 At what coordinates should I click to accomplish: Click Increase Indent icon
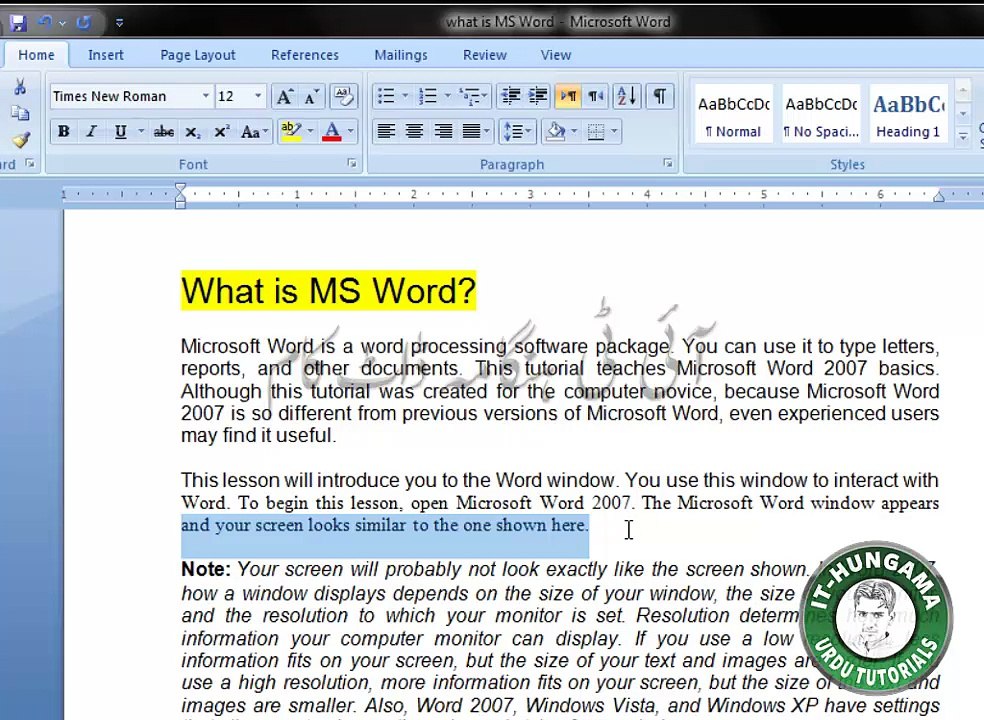coord(538,96)
